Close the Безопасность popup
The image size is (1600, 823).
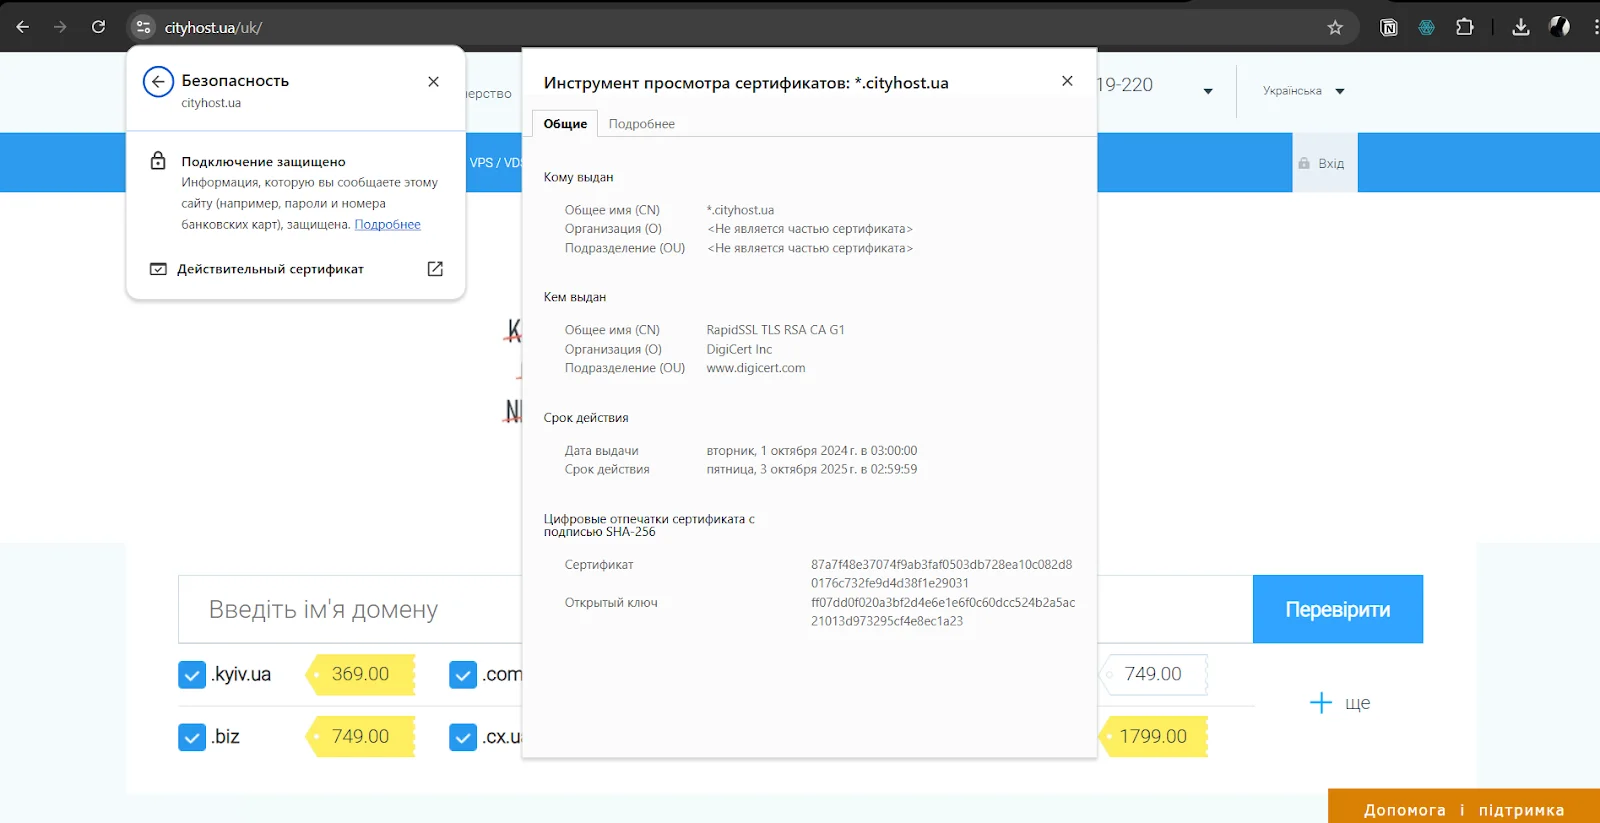[x=433, y=82]
